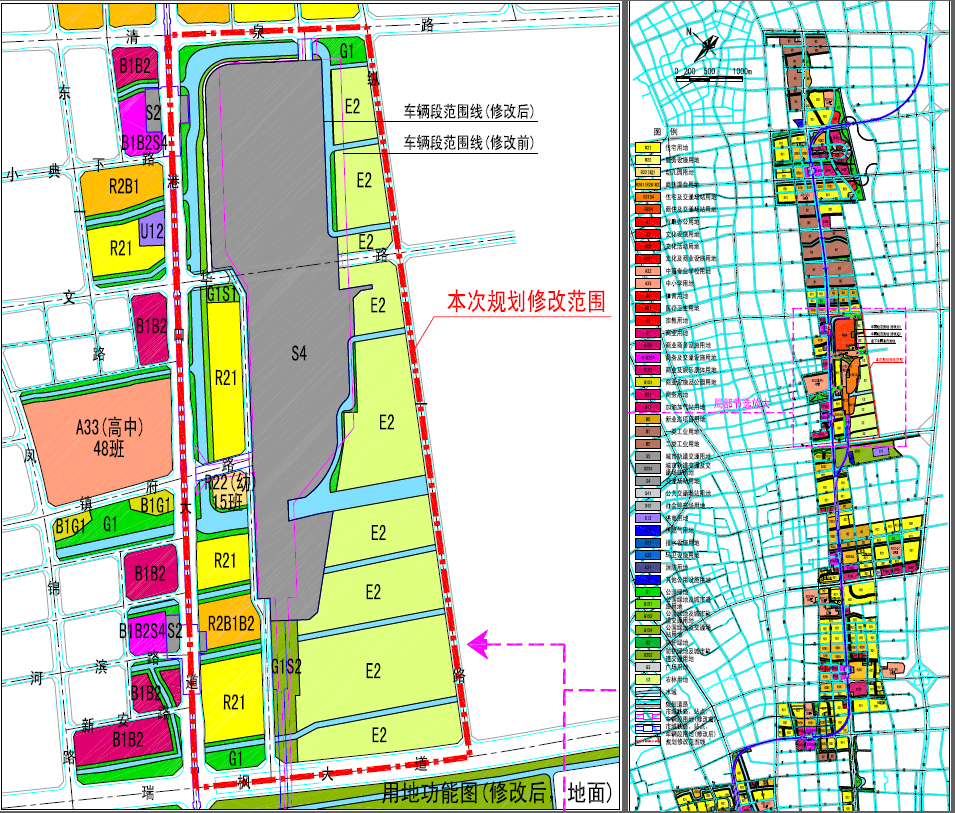This screenshot has height=813, width=955.
Task: Click the purple U12 parcel
Action: pyautogui.click(x=152, y=232)
